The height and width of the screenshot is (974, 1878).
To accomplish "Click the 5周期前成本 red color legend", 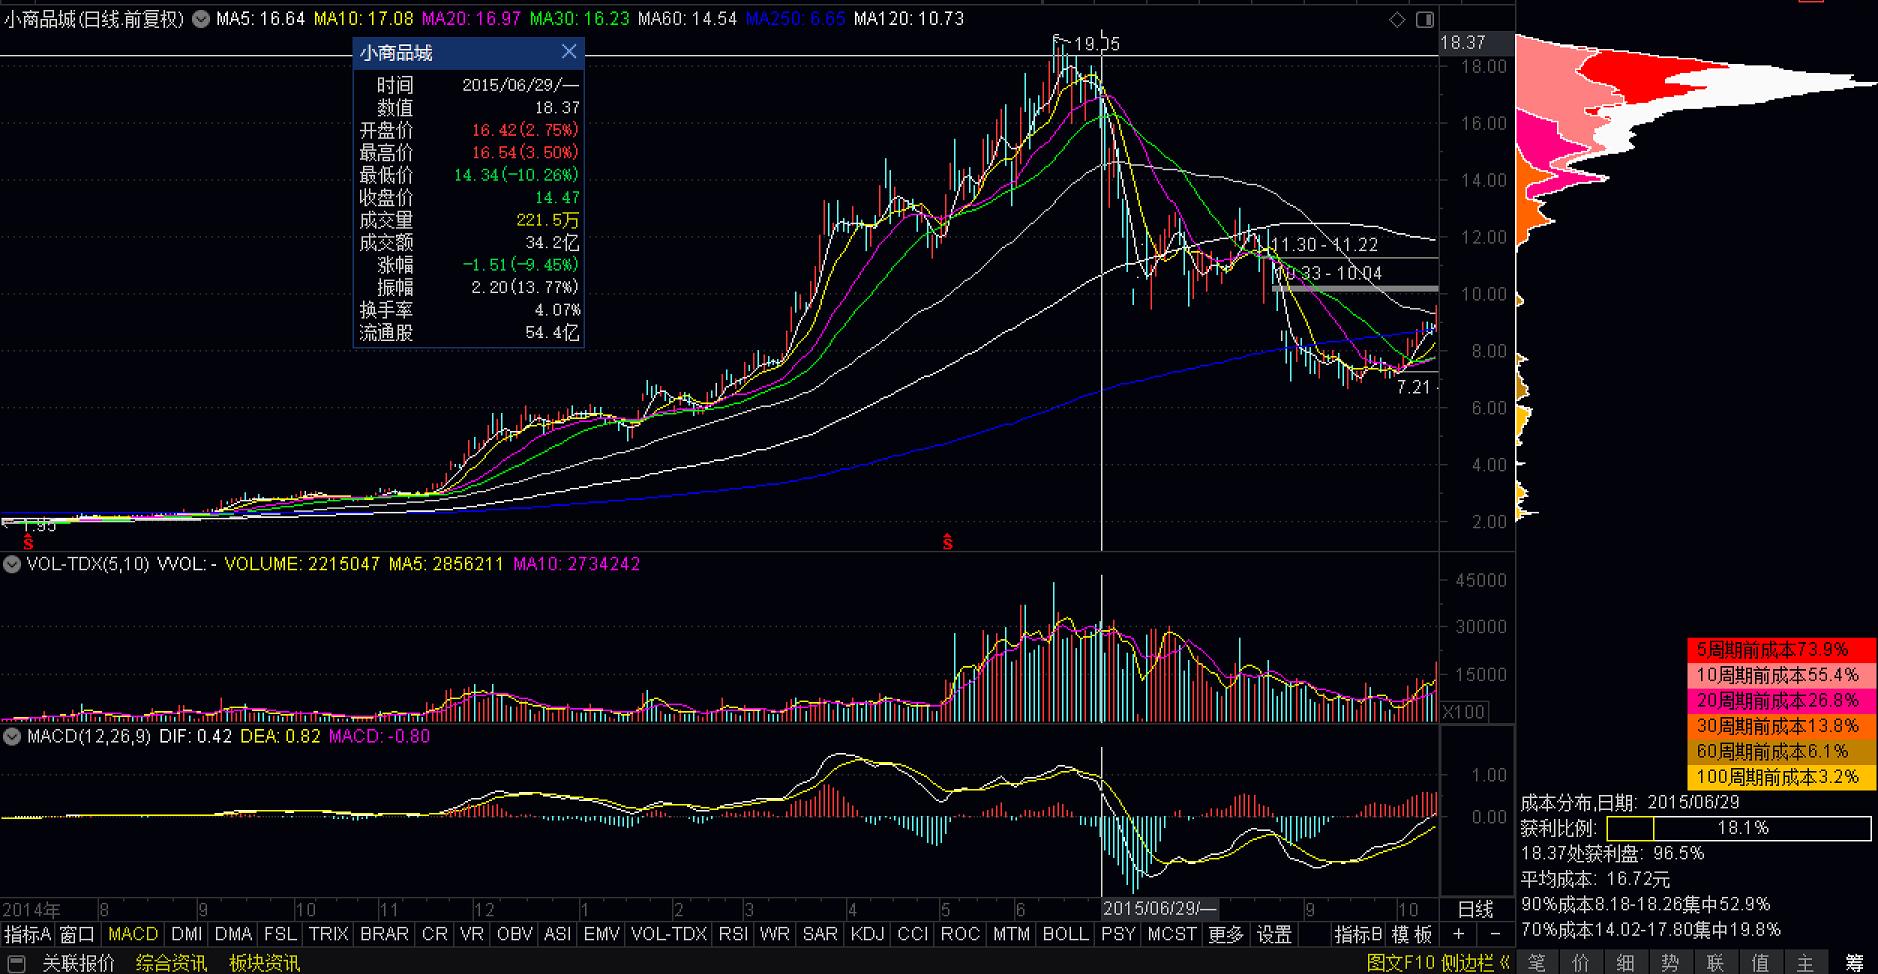I will click(x=1780, y=650).
